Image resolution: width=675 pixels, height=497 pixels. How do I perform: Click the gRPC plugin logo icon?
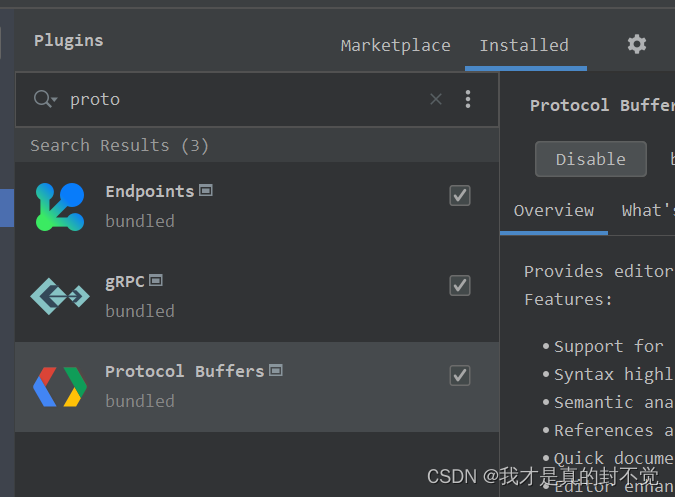pos(60,296)
